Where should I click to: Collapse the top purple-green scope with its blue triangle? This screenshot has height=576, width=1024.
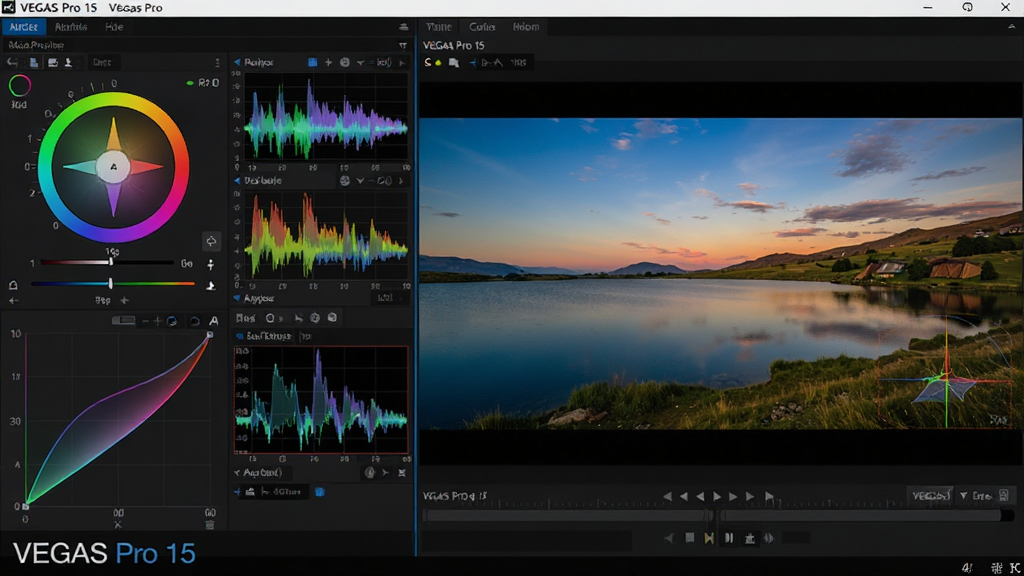click(237, 62)
